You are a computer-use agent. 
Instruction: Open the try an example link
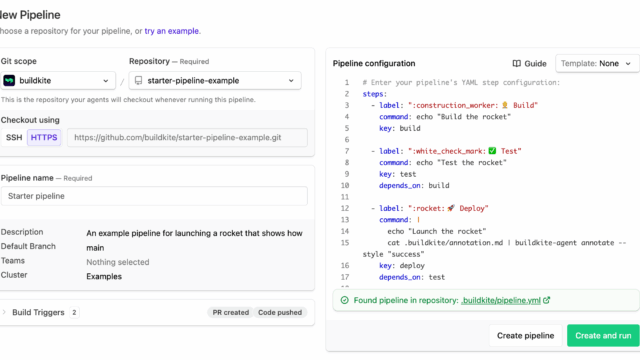pos(171,31)
